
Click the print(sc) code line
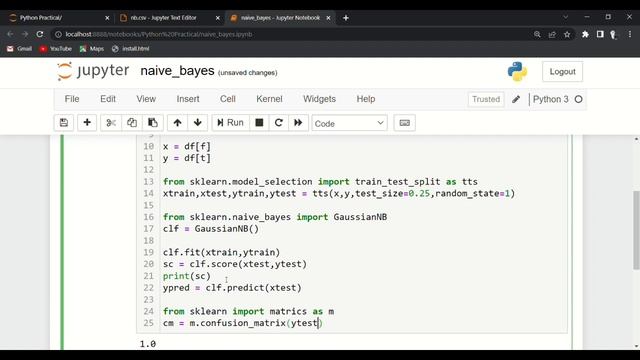click(x=187, y=276)
